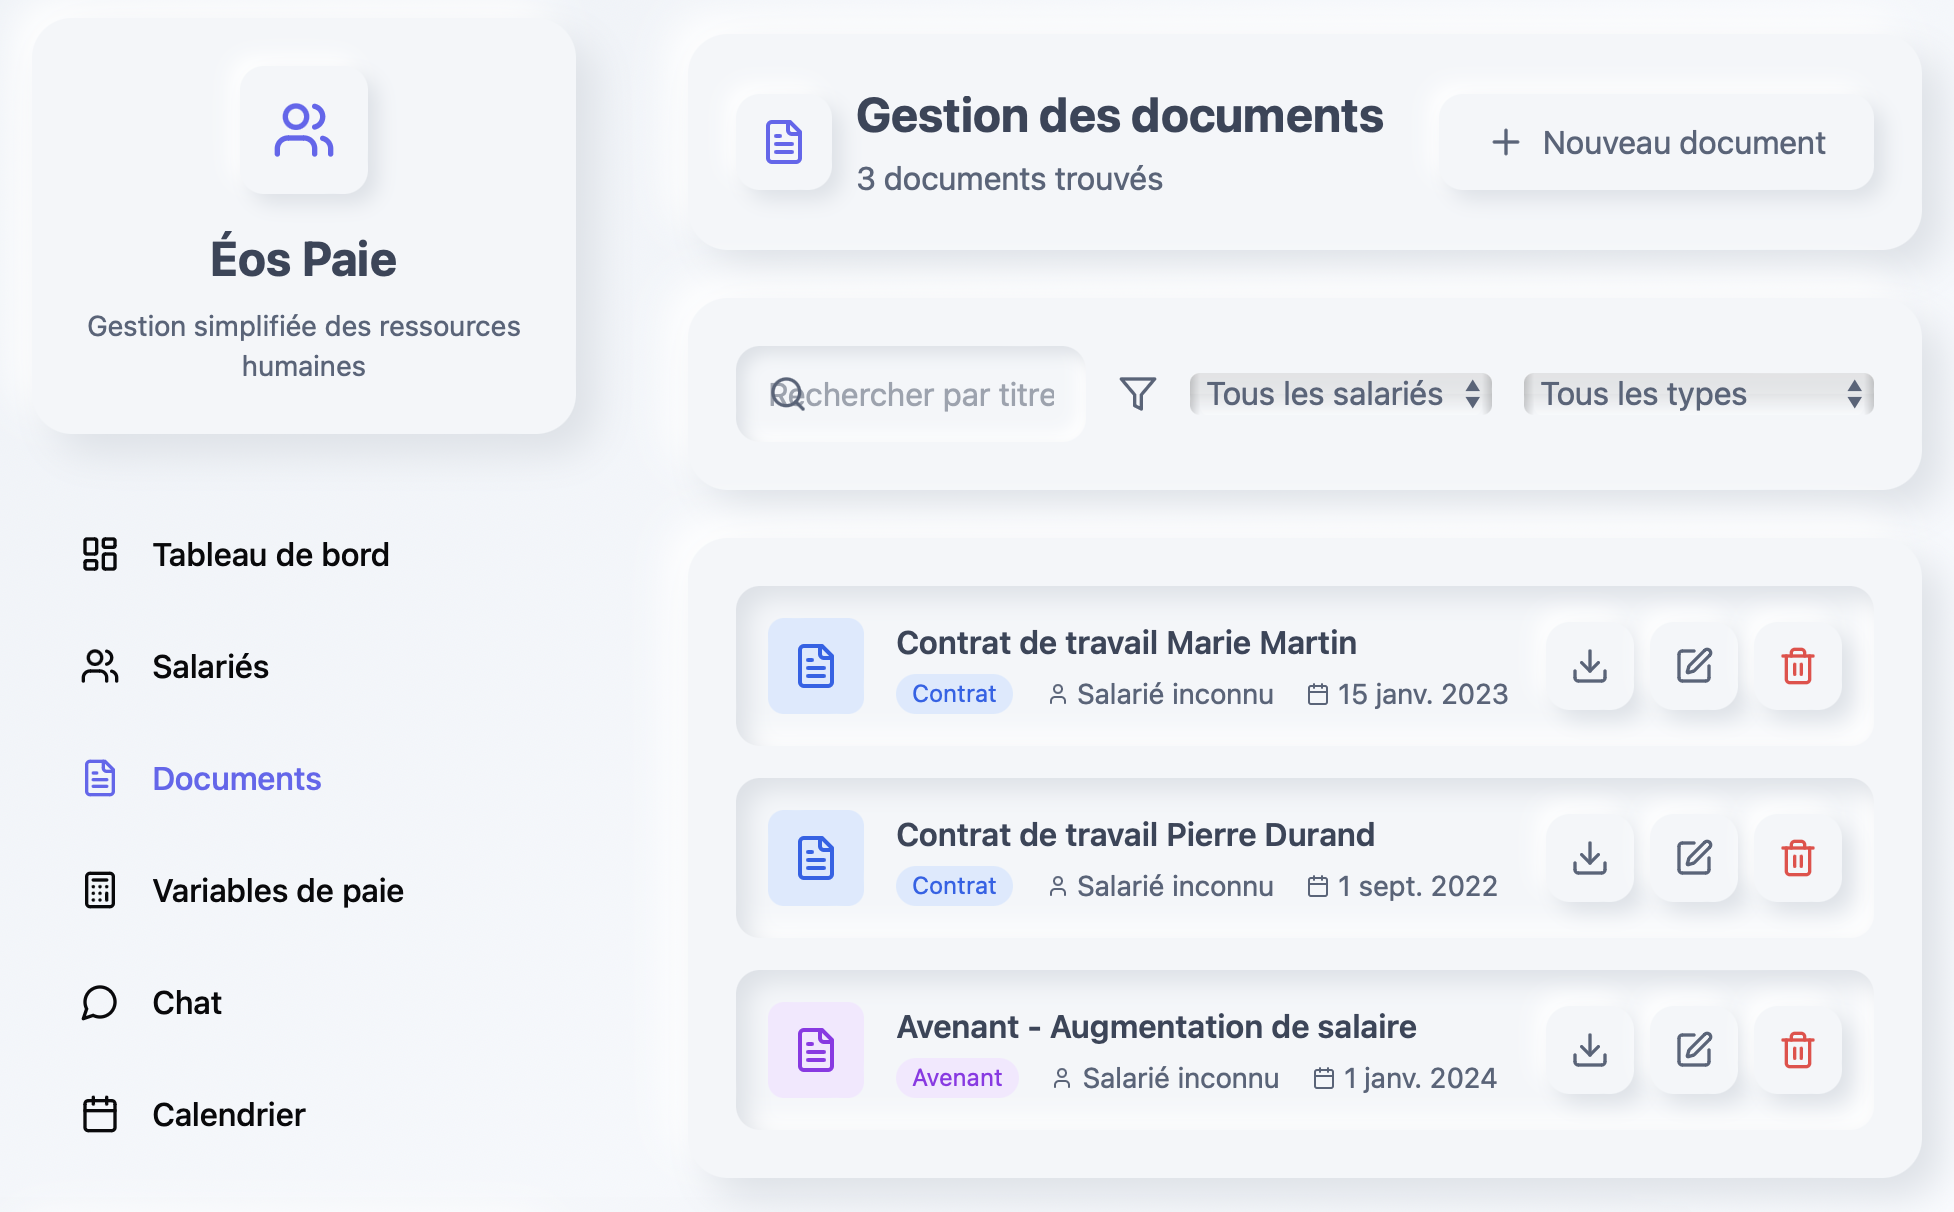Click the 3 documents trouvés count
Screen dimensions: 1954x1212
tap(1009, 179)
